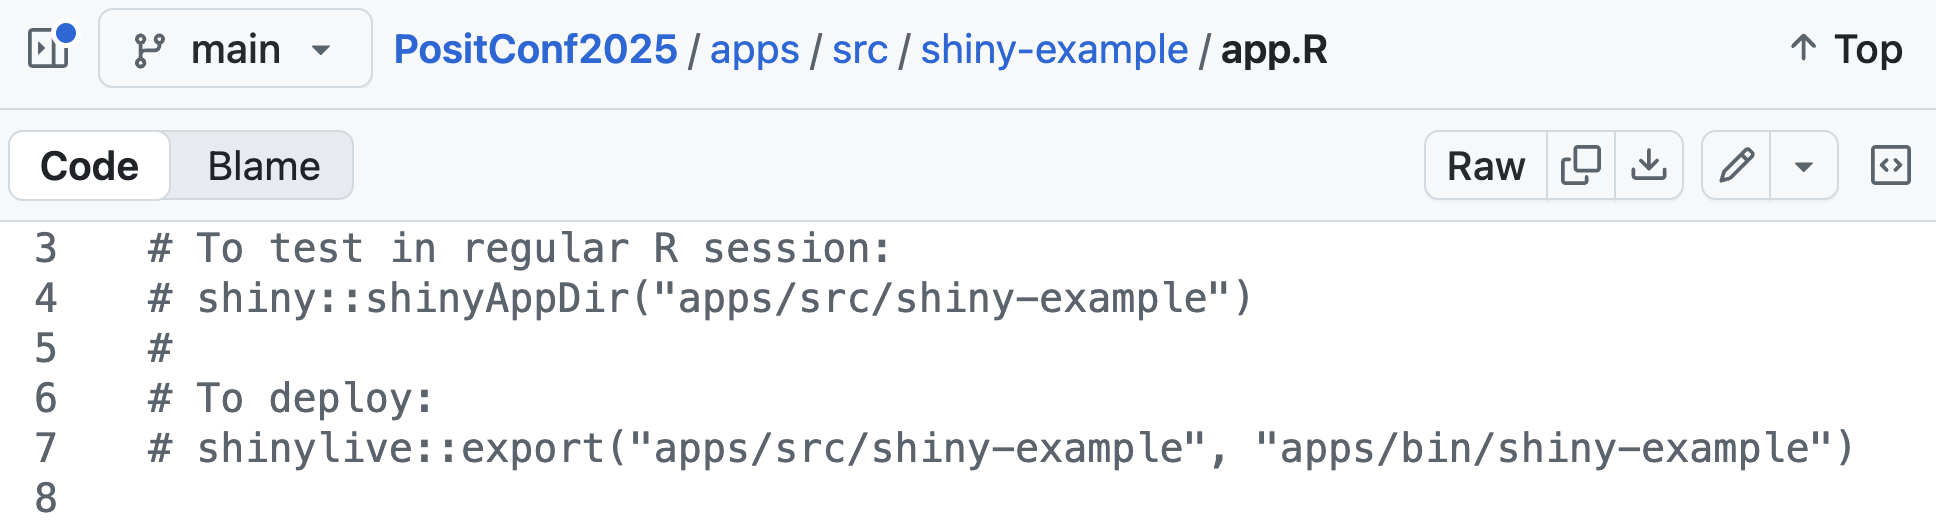The image size is (1936, 522).
Task: Edit this file with pencil icon
Action: pos(1737,166)
